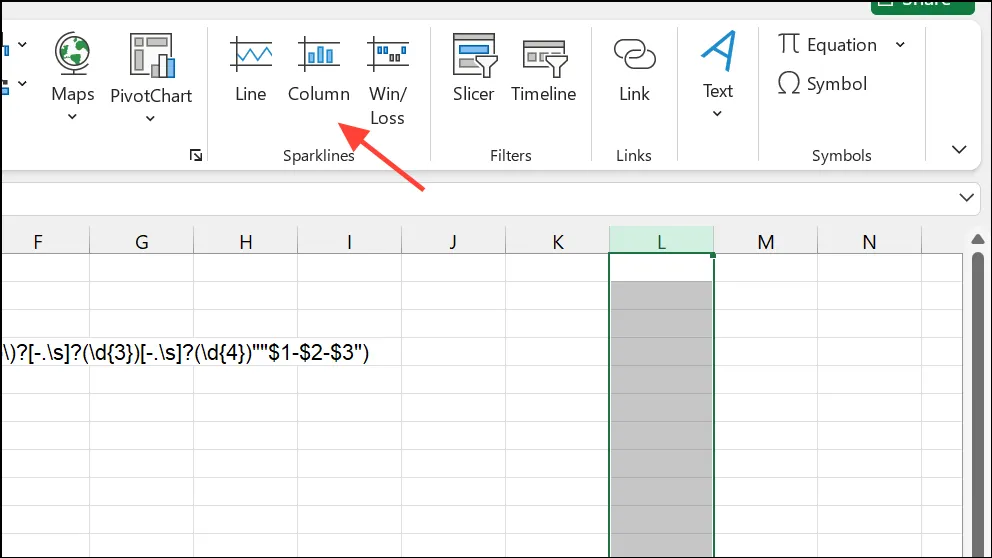Expand the Equation dropdown arrow
The image size is (992, 558).
tap(900, 45)
